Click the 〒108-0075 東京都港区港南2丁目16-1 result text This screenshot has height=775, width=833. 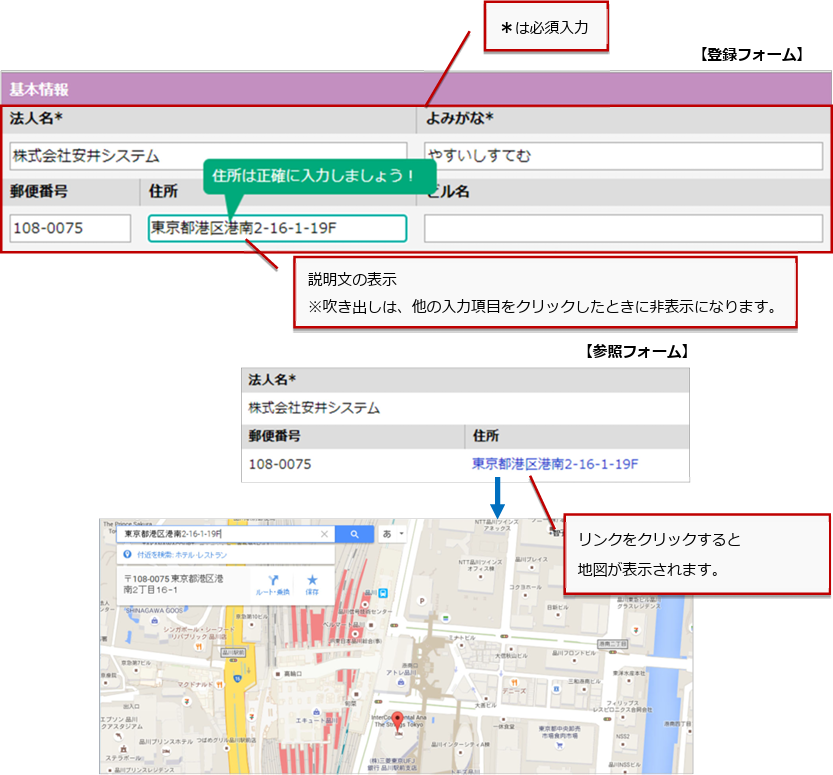point(174,584)
